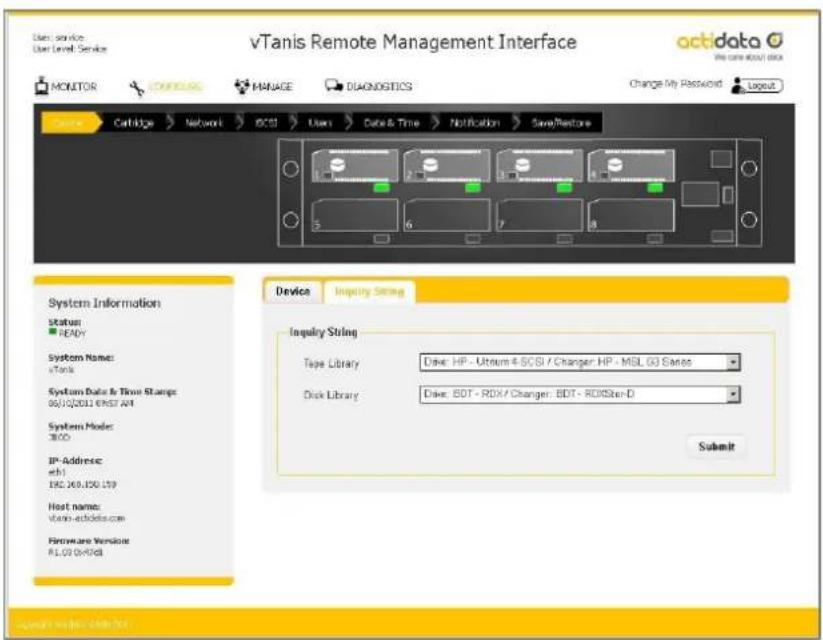Viewport: 823px width, 640px height.
Task: Open the Disk Library inquiry string dropdown
Action: (580, 394)
